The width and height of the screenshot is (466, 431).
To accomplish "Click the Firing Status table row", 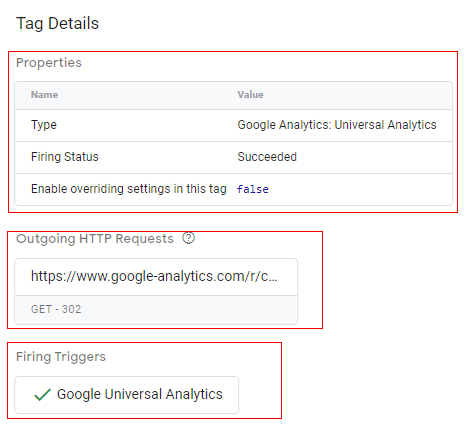I will 234,157.
